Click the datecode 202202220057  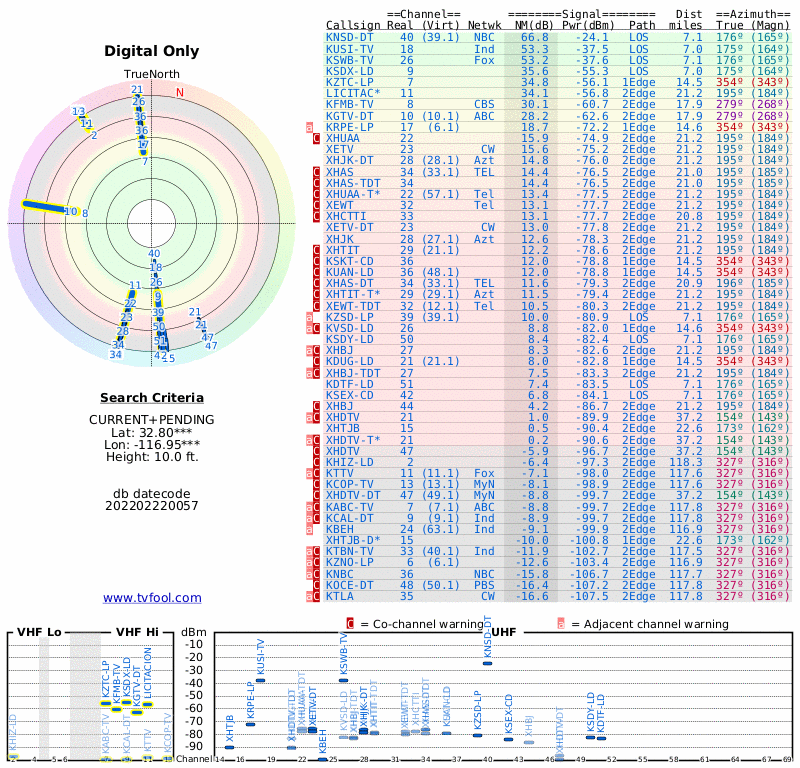click(152, 506)
